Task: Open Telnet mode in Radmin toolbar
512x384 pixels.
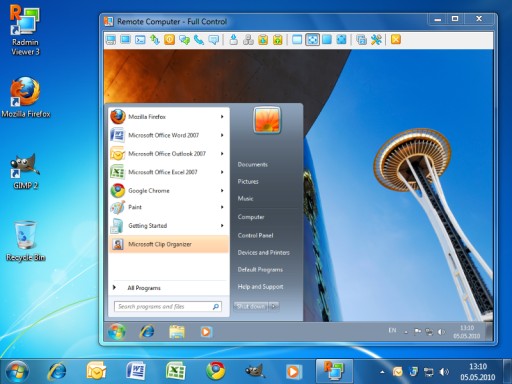Action: tap(140, 40)
